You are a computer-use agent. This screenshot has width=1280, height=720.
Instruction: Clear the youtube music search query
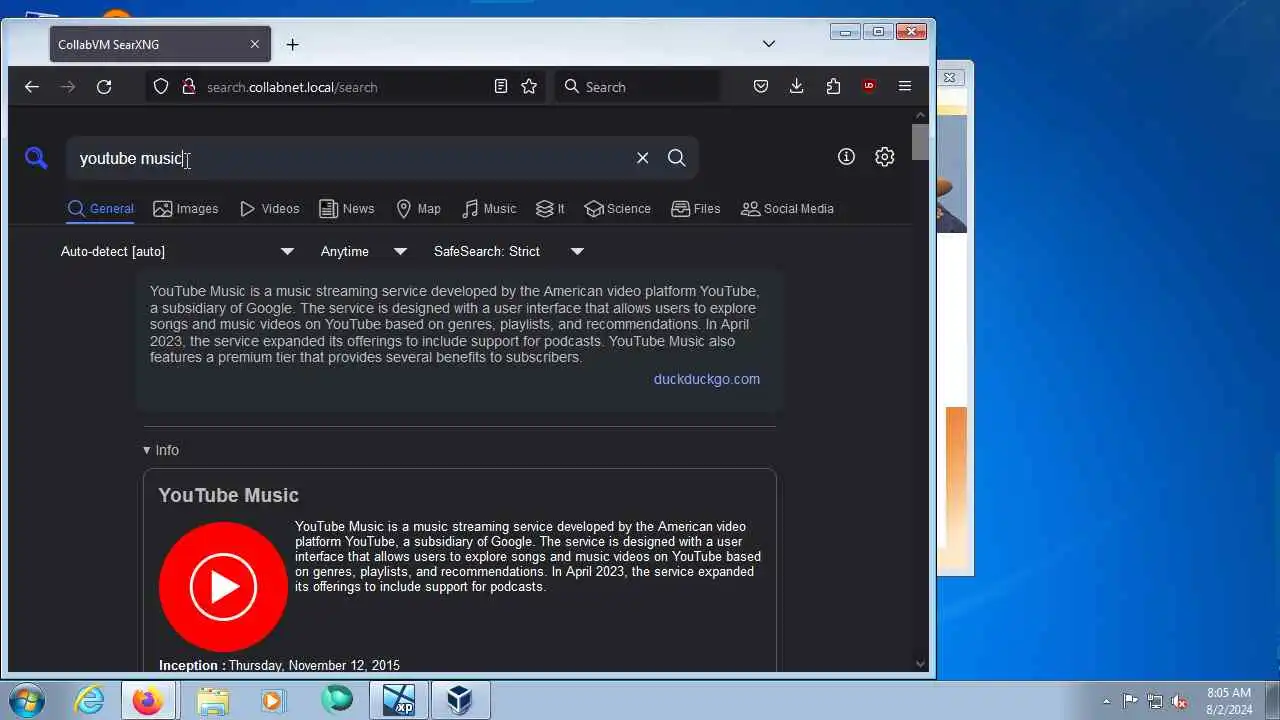[x=643, y=158]
